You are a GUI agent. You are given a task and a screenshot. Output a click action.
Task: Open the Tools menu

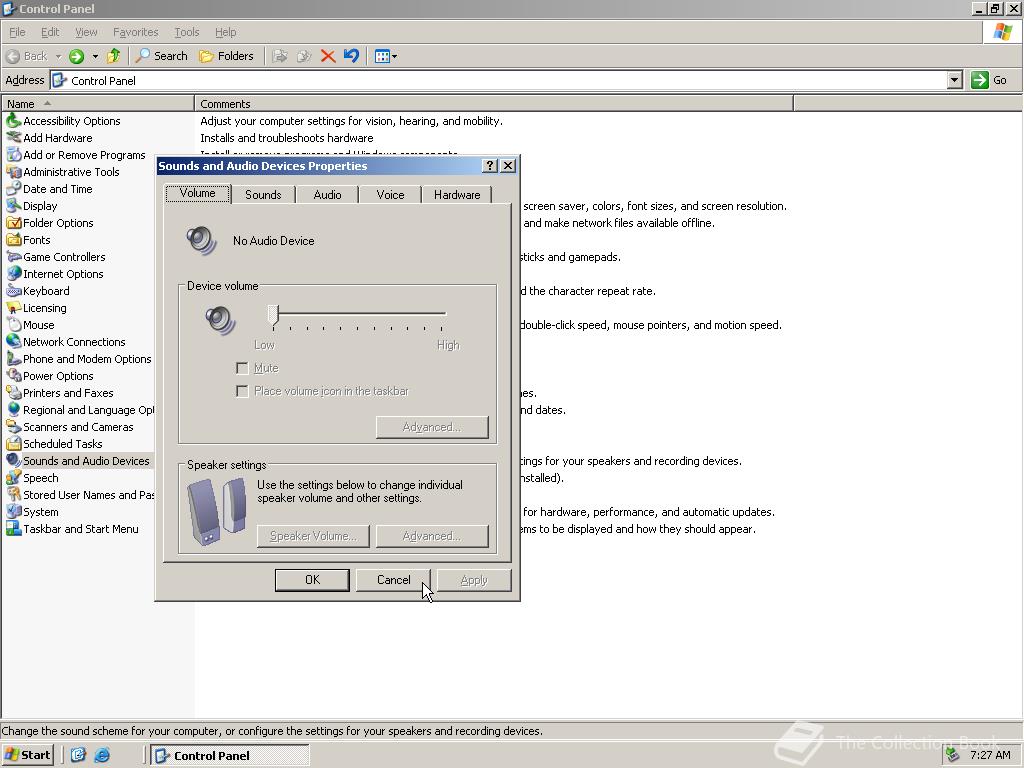[x=186, y=32]
